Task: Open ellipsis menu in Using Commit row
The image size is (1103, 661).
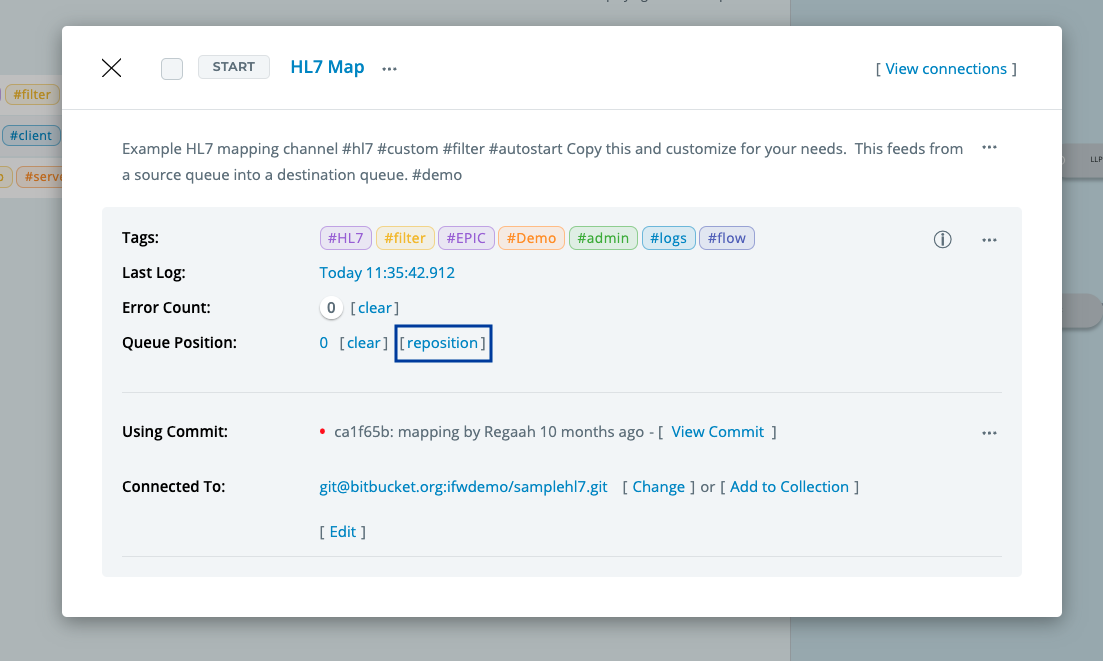Action: pyautogui.click(x=989, y=433)
